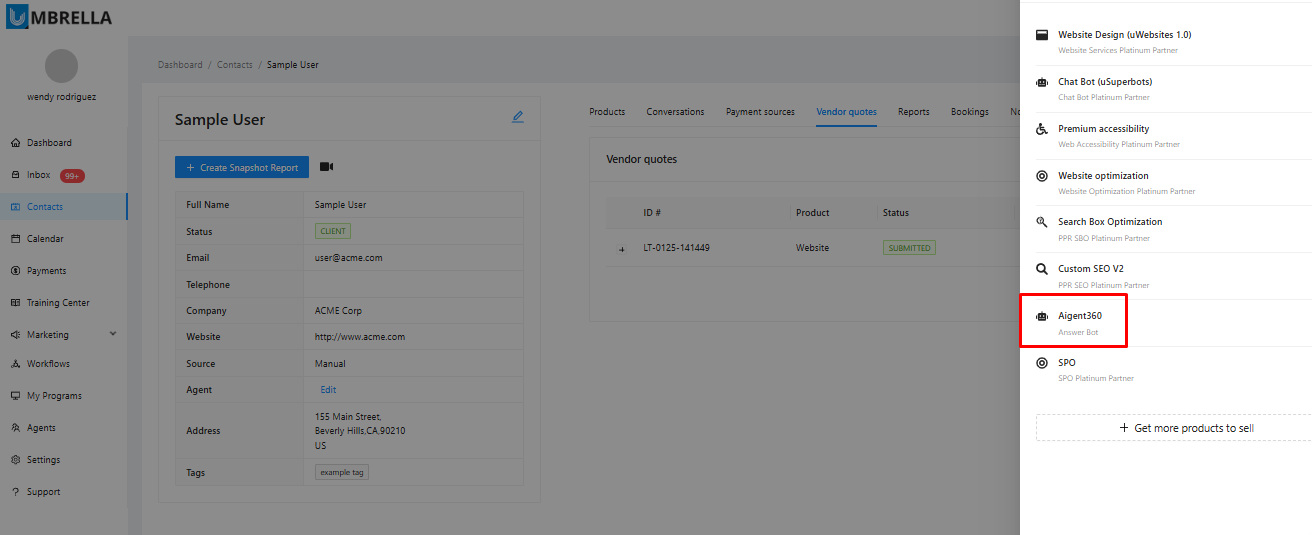Click the Search Box Optimization icon

point(1041,222)
